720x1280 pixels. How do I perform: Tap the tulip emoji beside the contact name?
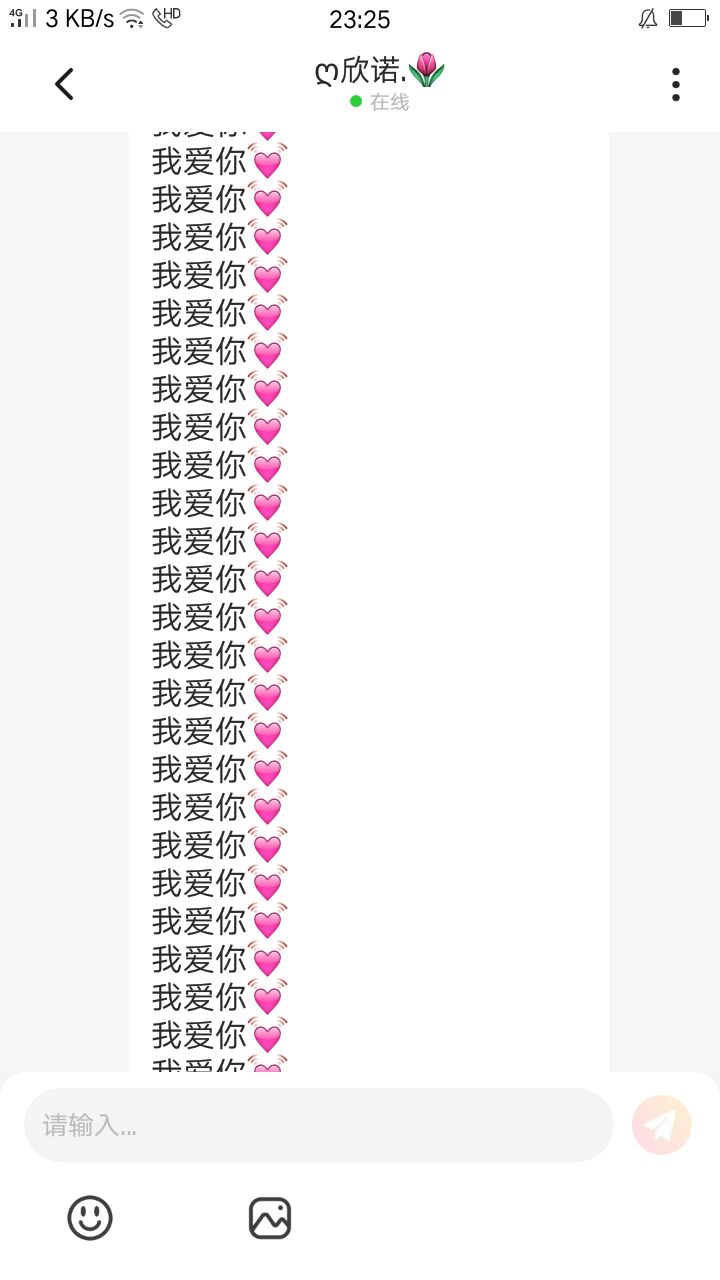[427, 69]
